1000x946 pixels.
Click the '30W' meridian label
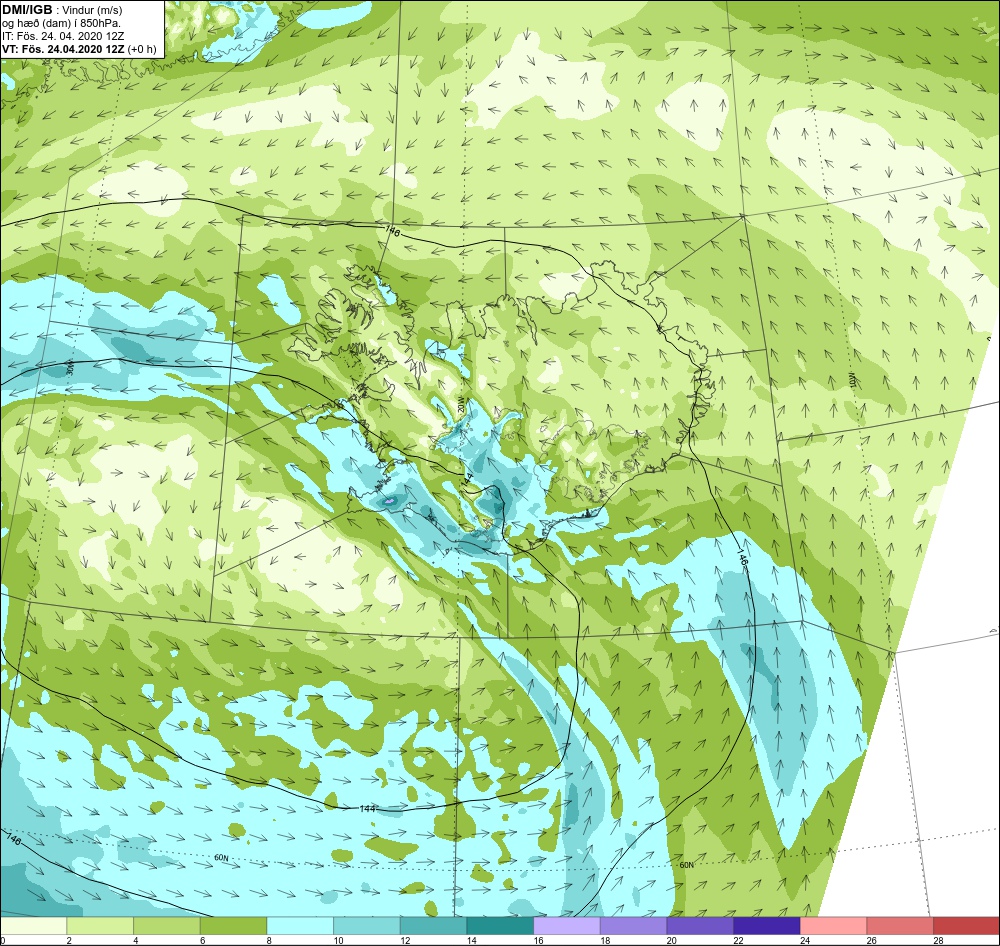click(x=70, y=367)
